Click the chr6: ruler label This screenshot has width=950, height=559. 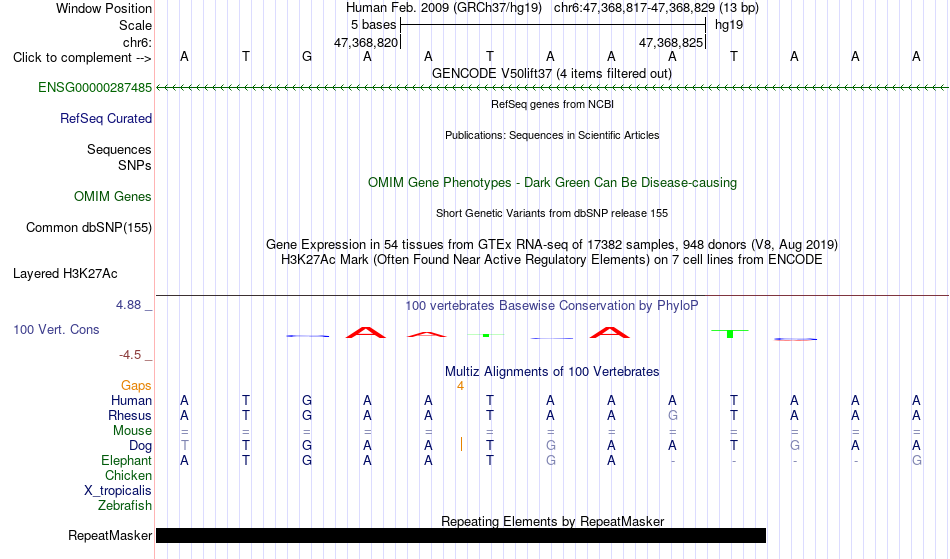[x=137, y=42]
